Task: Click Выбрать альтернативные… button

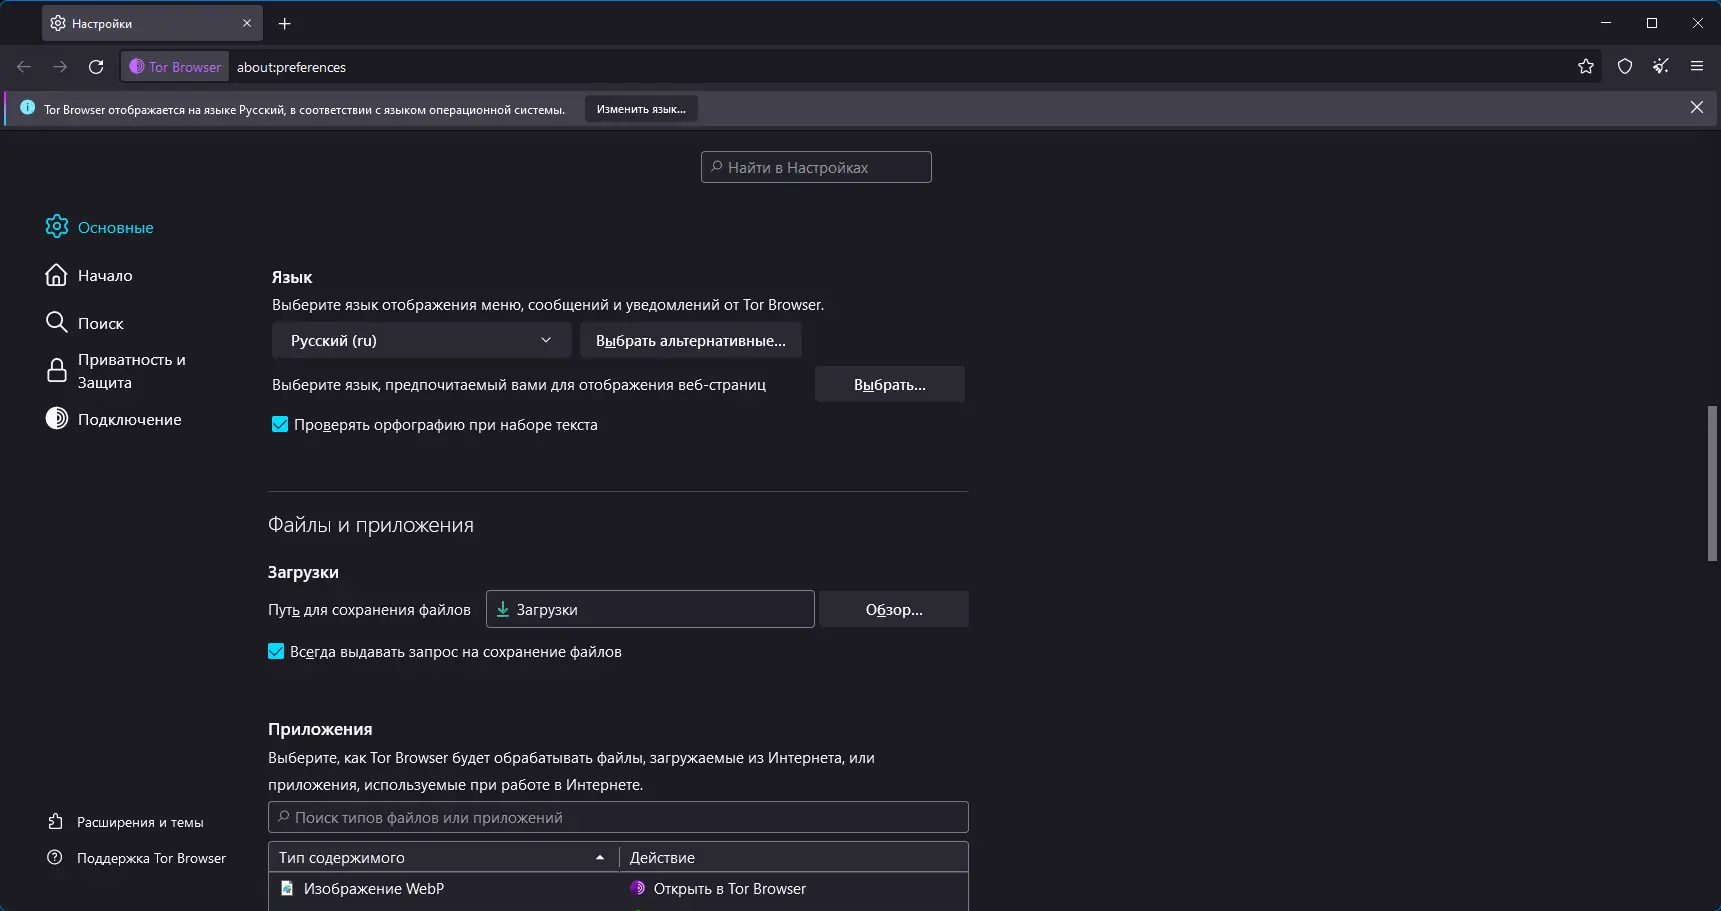Action: click(691, 341)
